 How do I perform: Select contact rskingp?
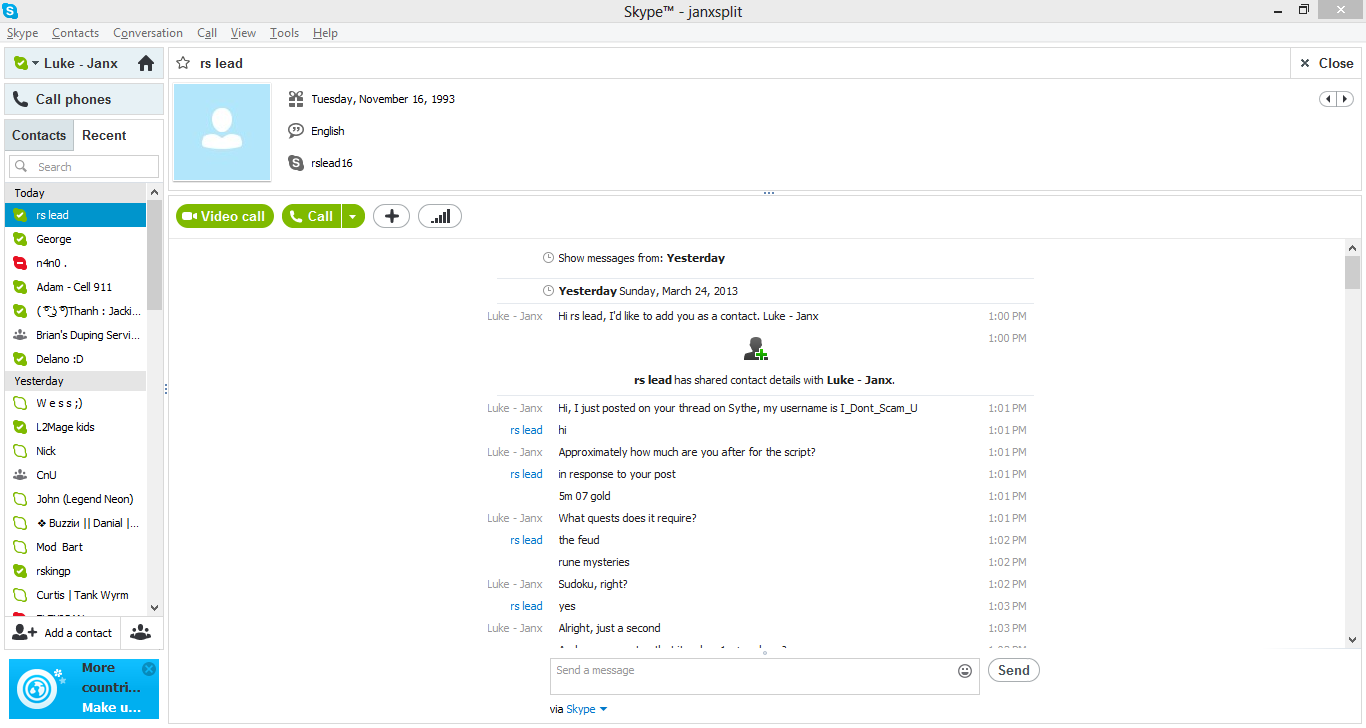(x=76, y=571)
